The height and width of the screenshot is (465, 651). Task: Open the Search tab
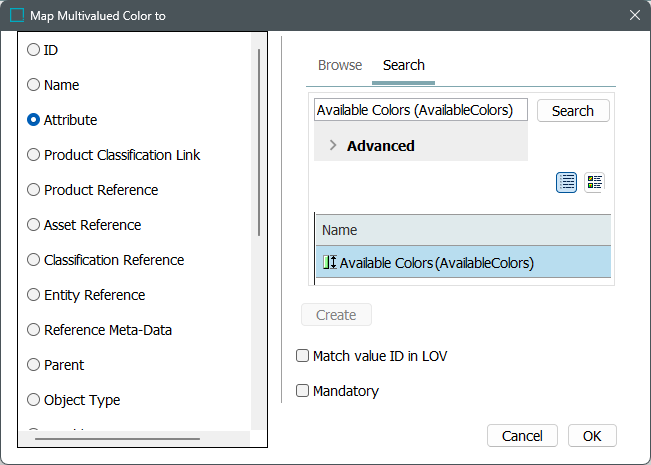404,65
